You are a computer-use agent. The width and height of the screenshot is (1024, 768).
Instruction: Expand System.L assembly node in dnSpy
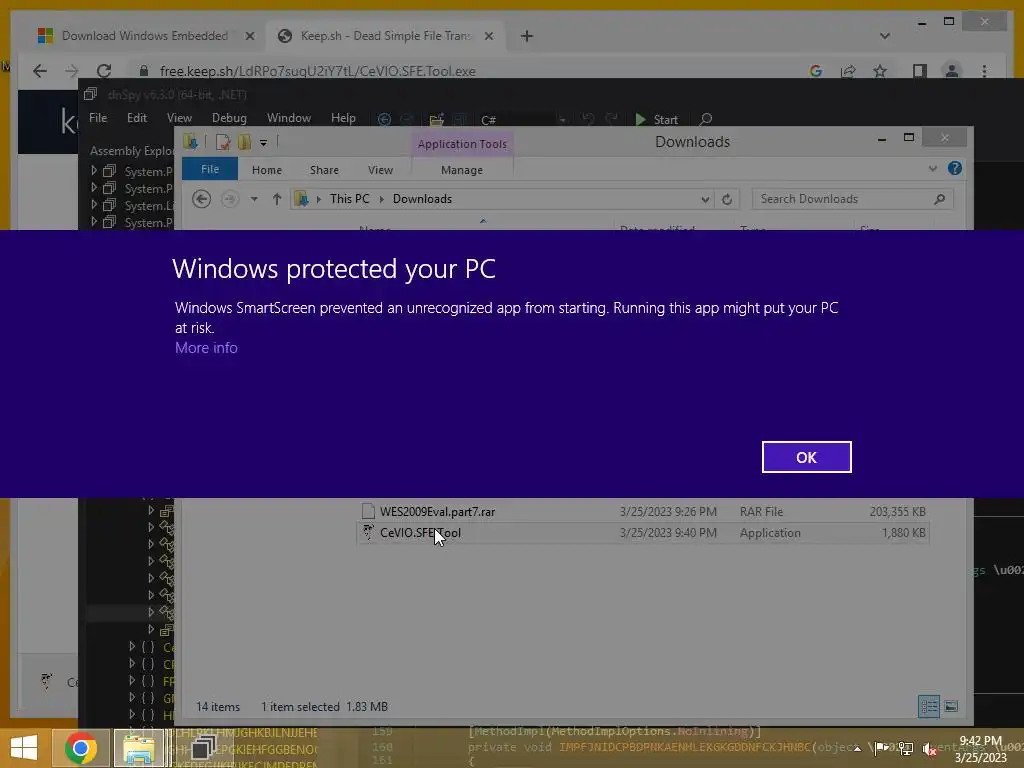point(94,205)
